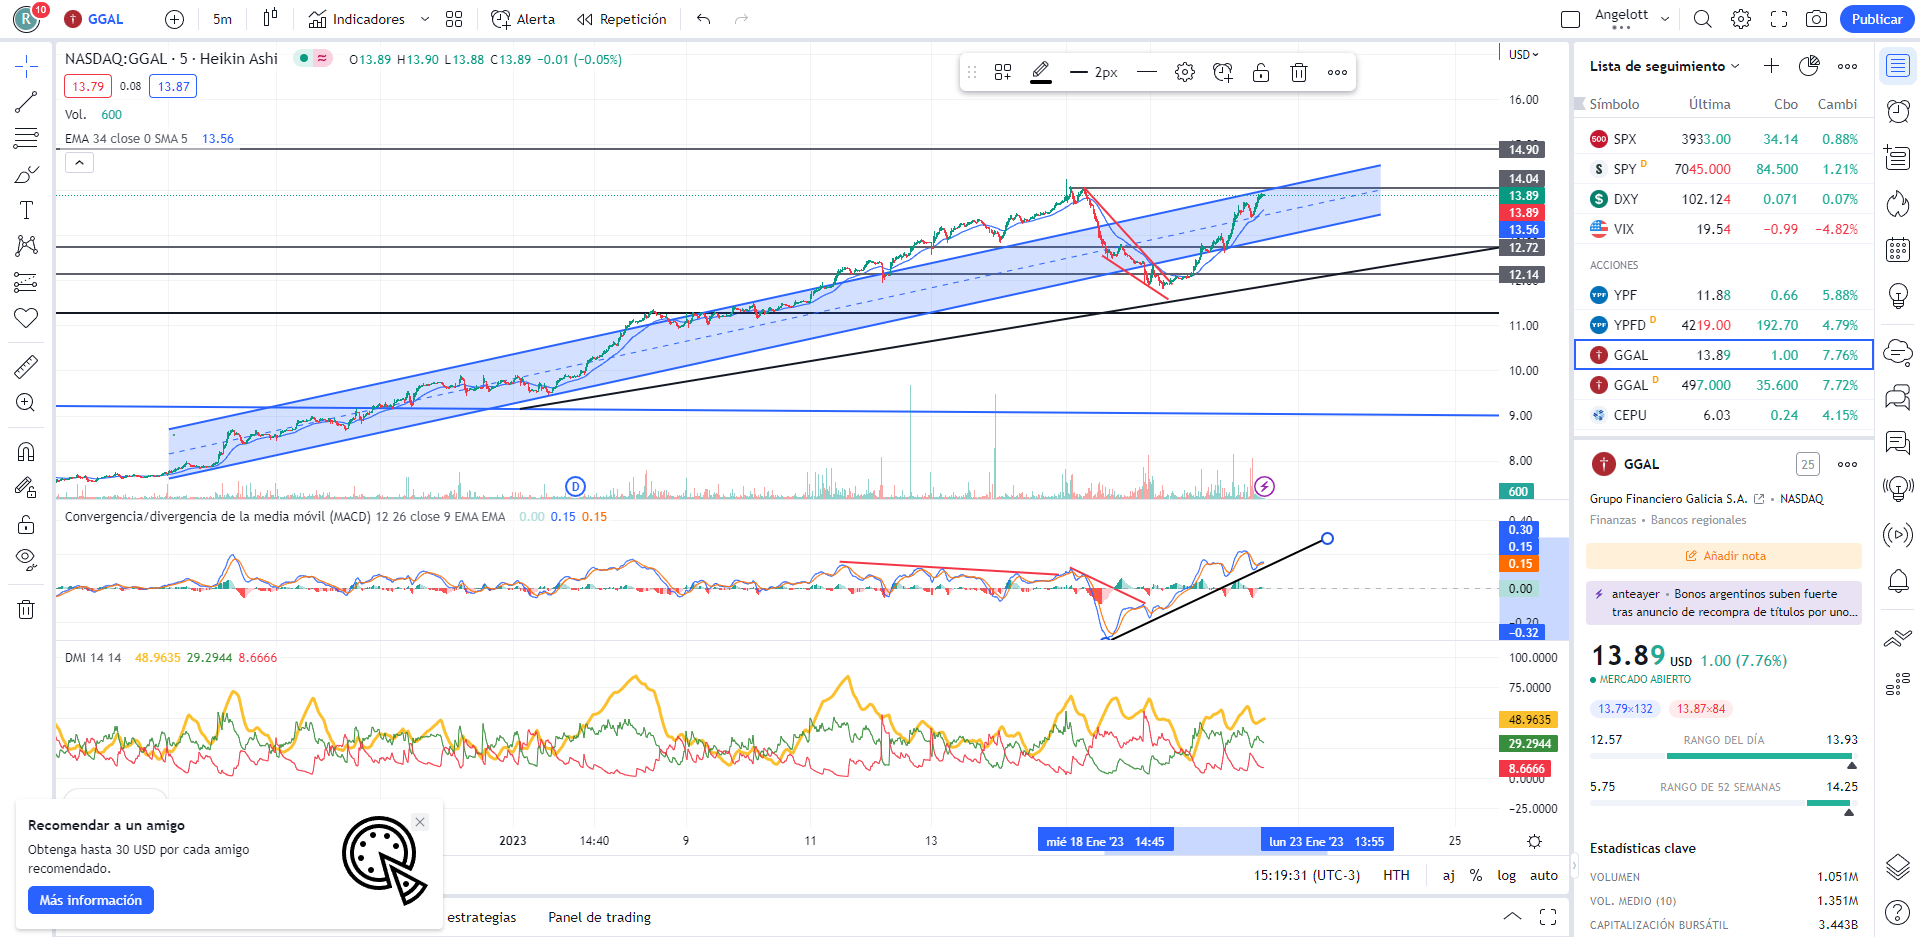Select the ruler measure tool
The image size is (1920, 937).
pos(26,367)
